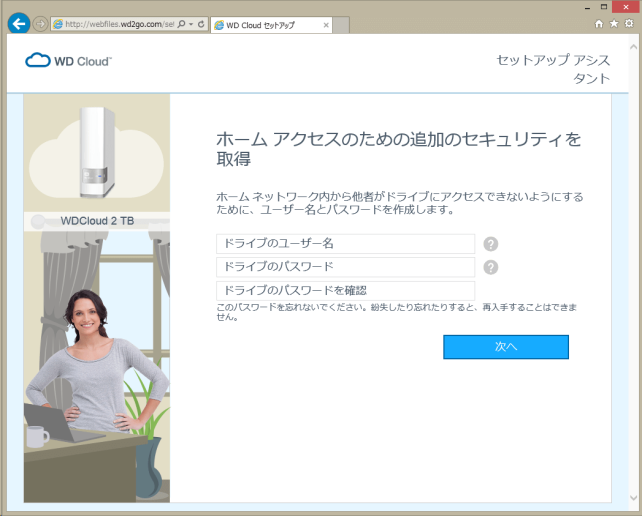642x516 pixels.
Task: Click the WDCloud 2 TB label
Action: (x=97, y=221)
